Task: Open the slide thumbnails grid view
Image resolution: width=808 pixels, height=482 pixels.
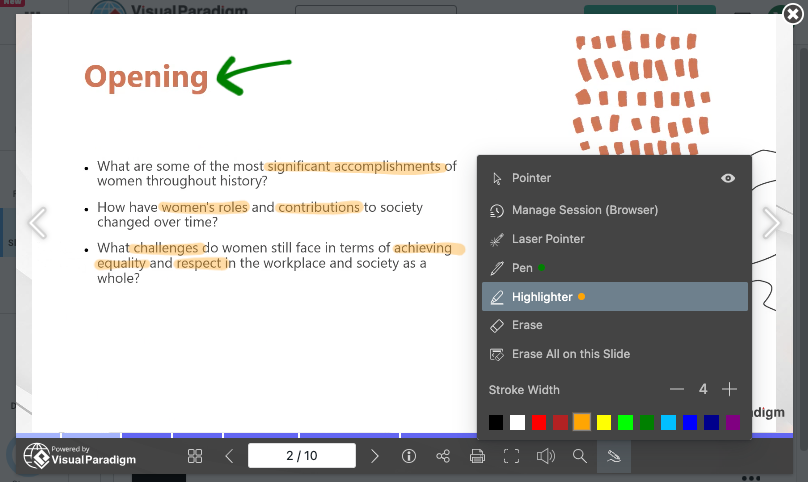Action: point(195,456)
